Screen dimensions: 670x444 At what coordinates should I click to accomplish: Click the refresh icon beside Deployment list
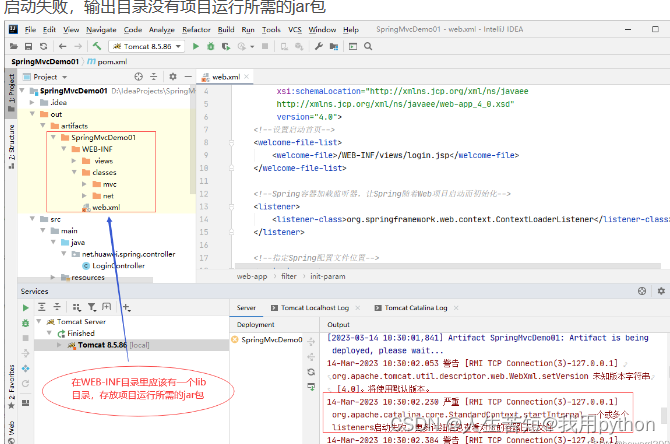(311, 372)
